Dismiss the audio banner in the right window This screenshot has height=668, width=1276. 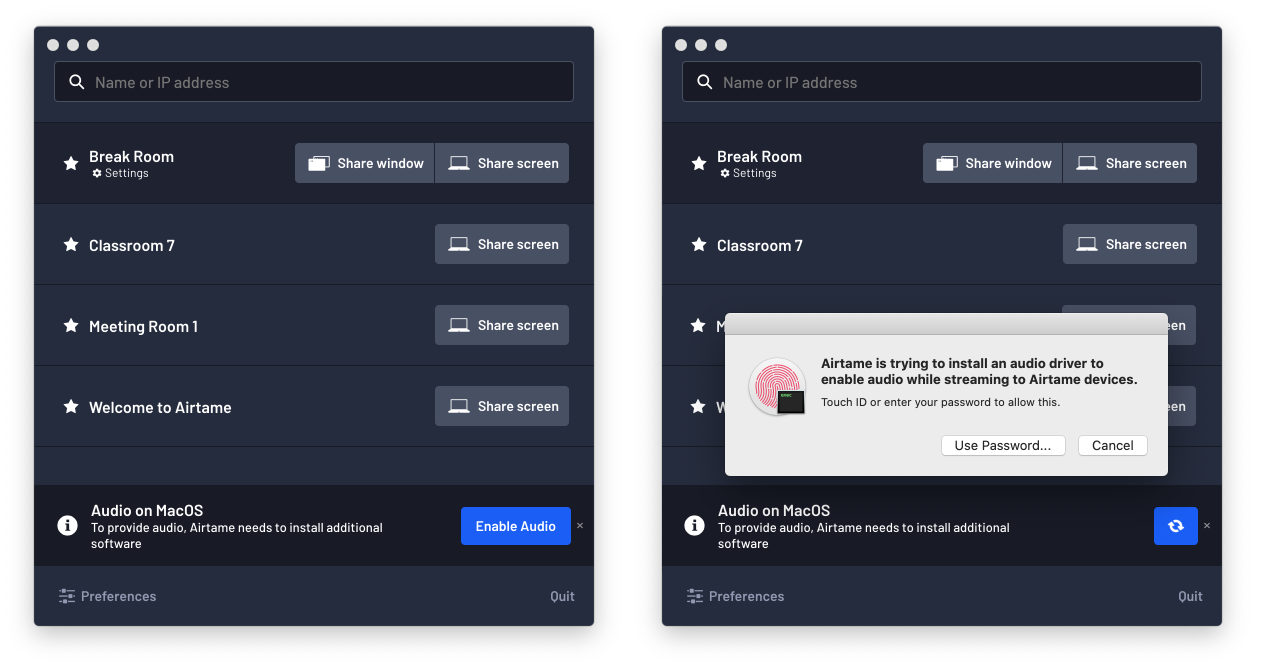point(1207,525)
